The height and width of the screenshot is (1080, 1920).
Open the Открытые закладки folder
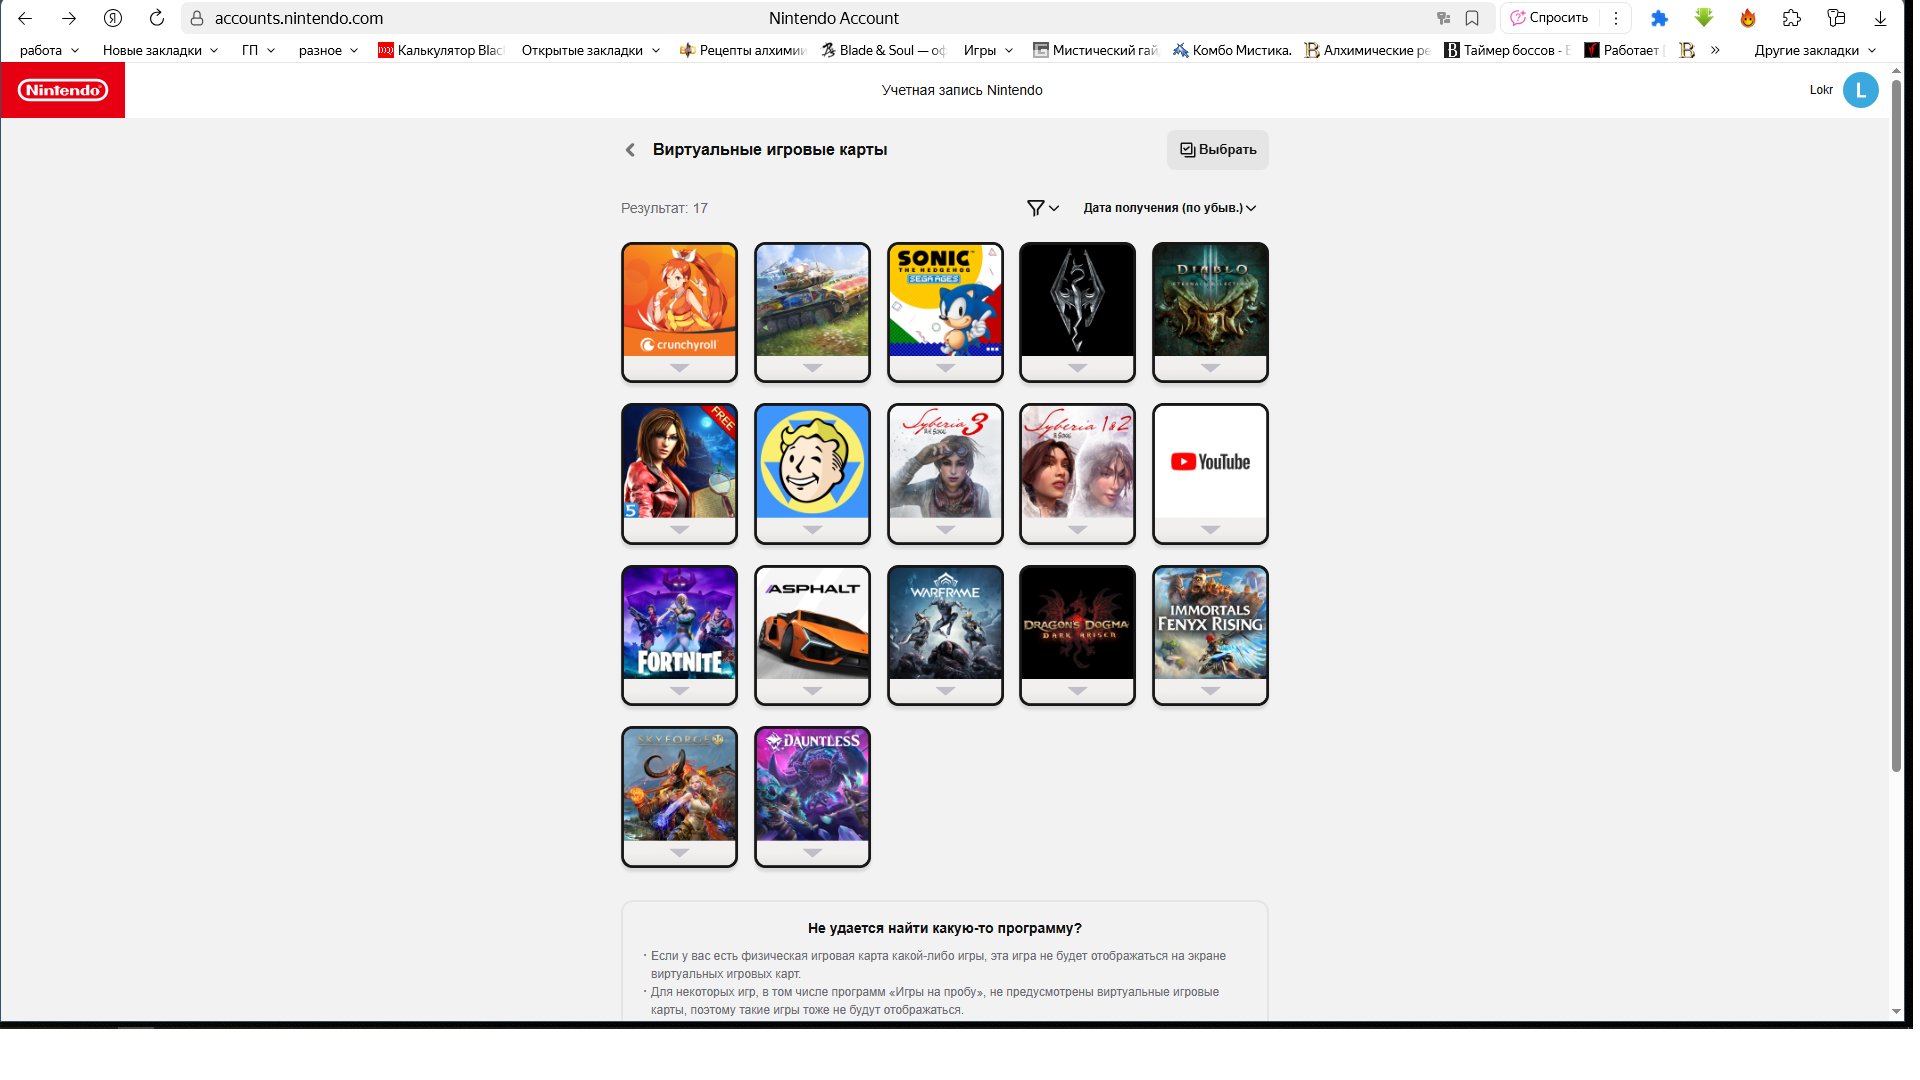point(590,50)
